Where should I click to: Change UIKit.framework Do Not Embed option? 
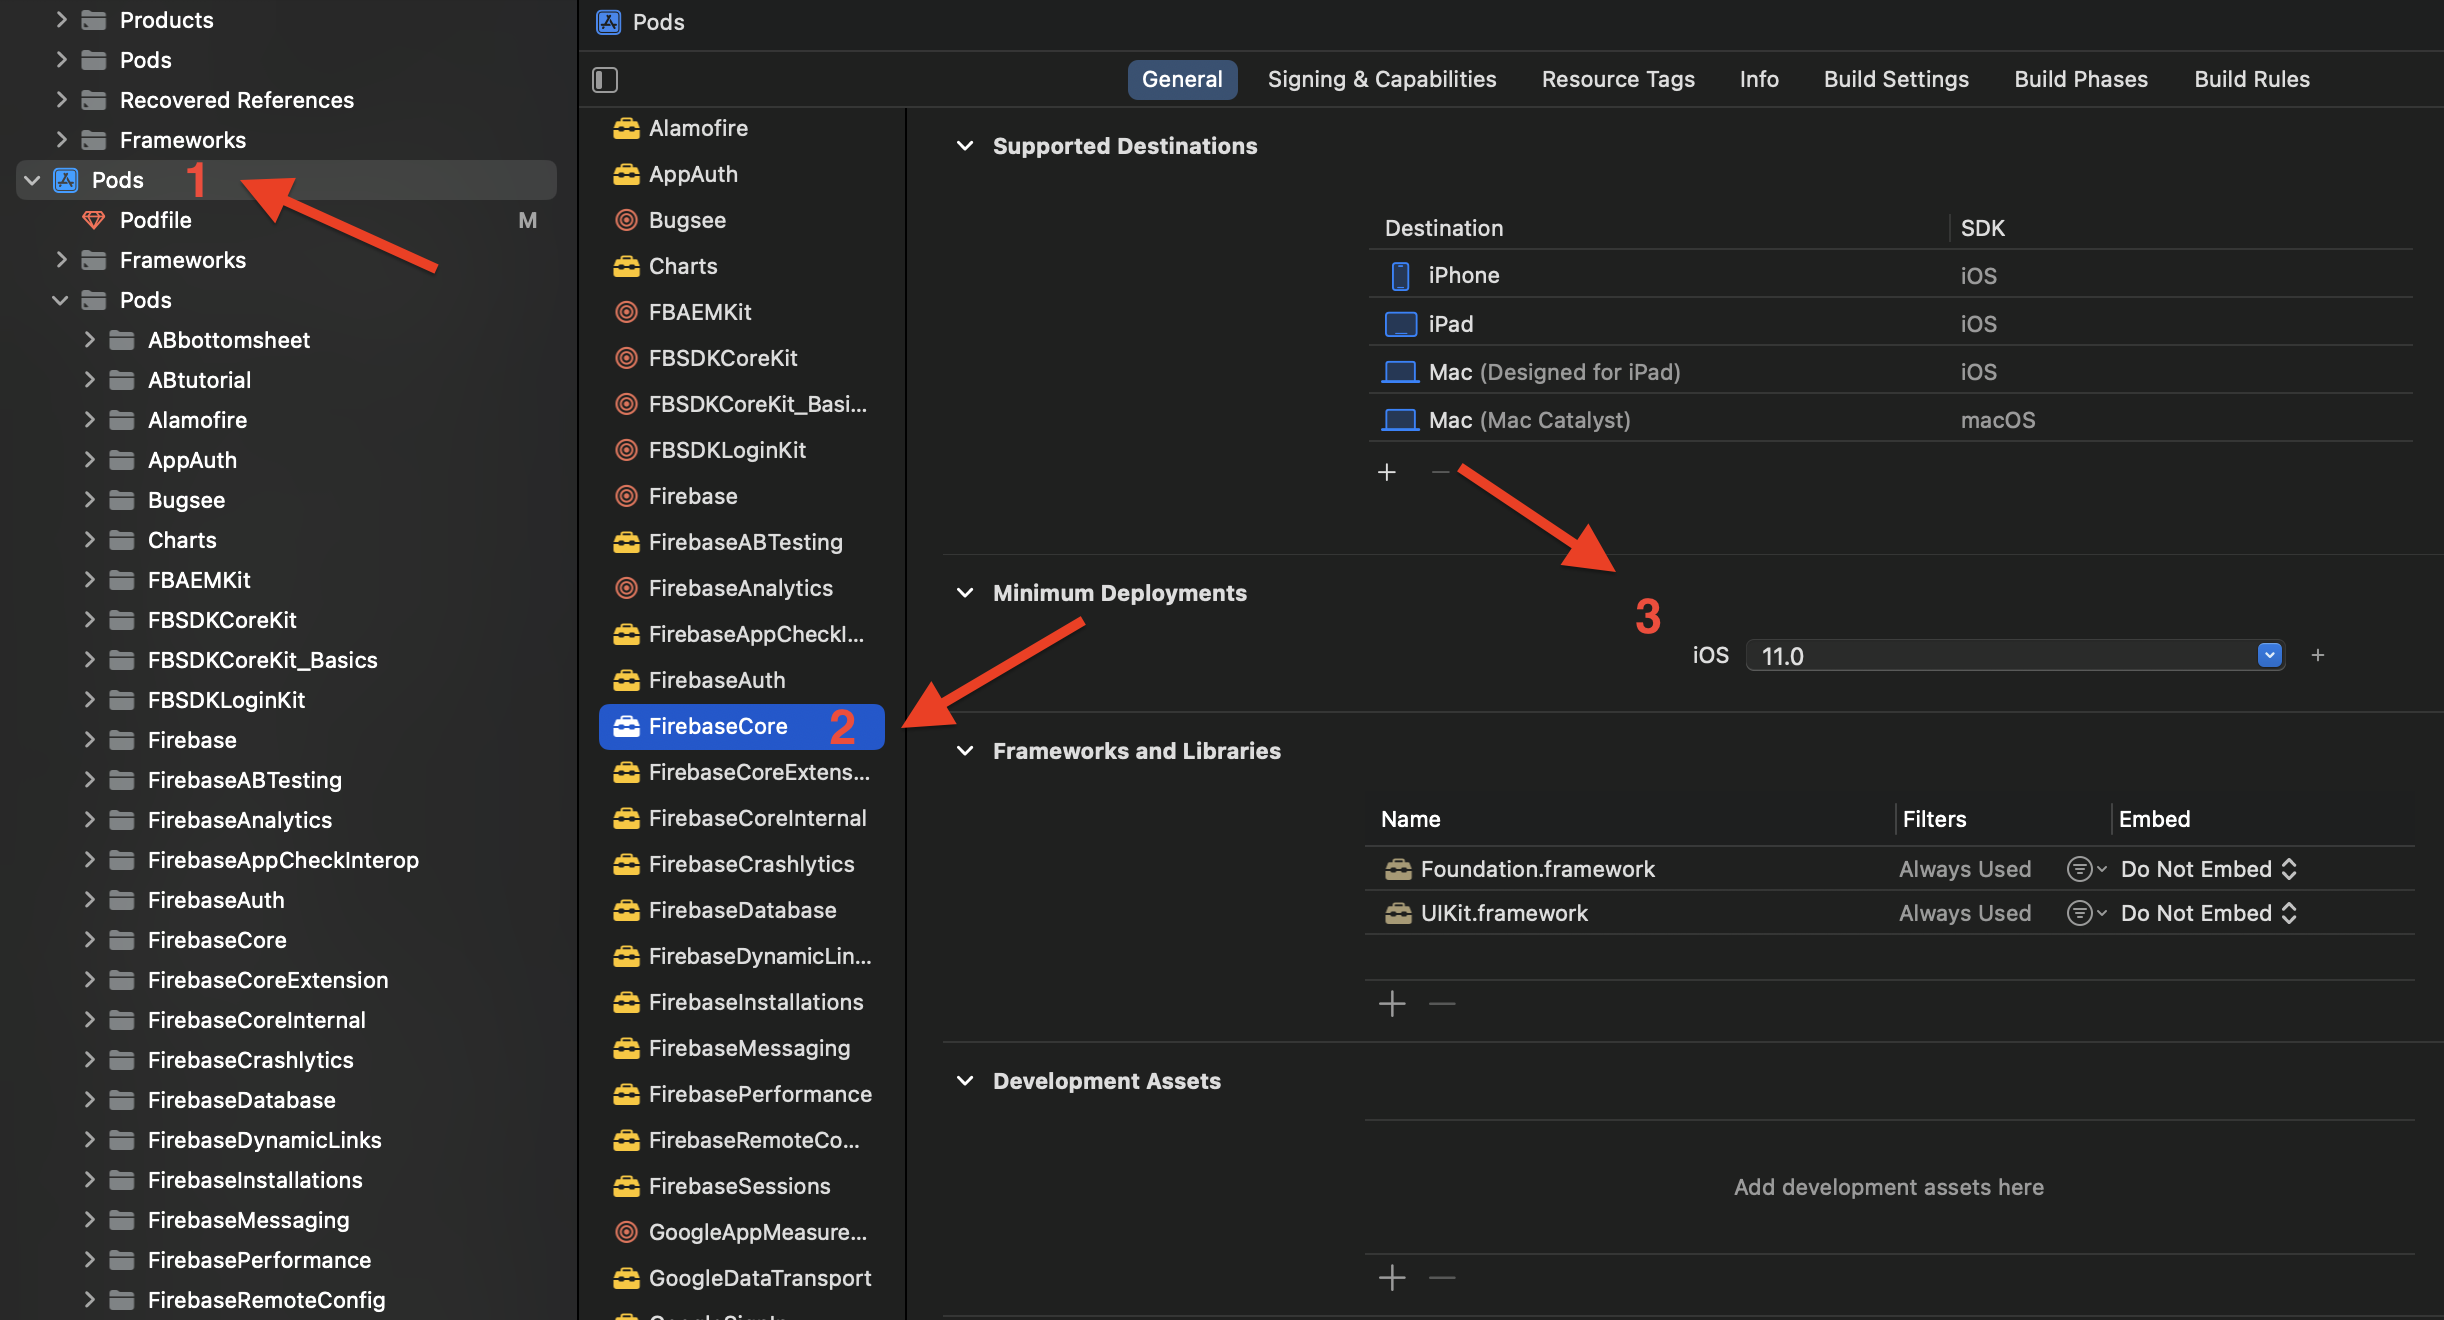click(2208, 913)
